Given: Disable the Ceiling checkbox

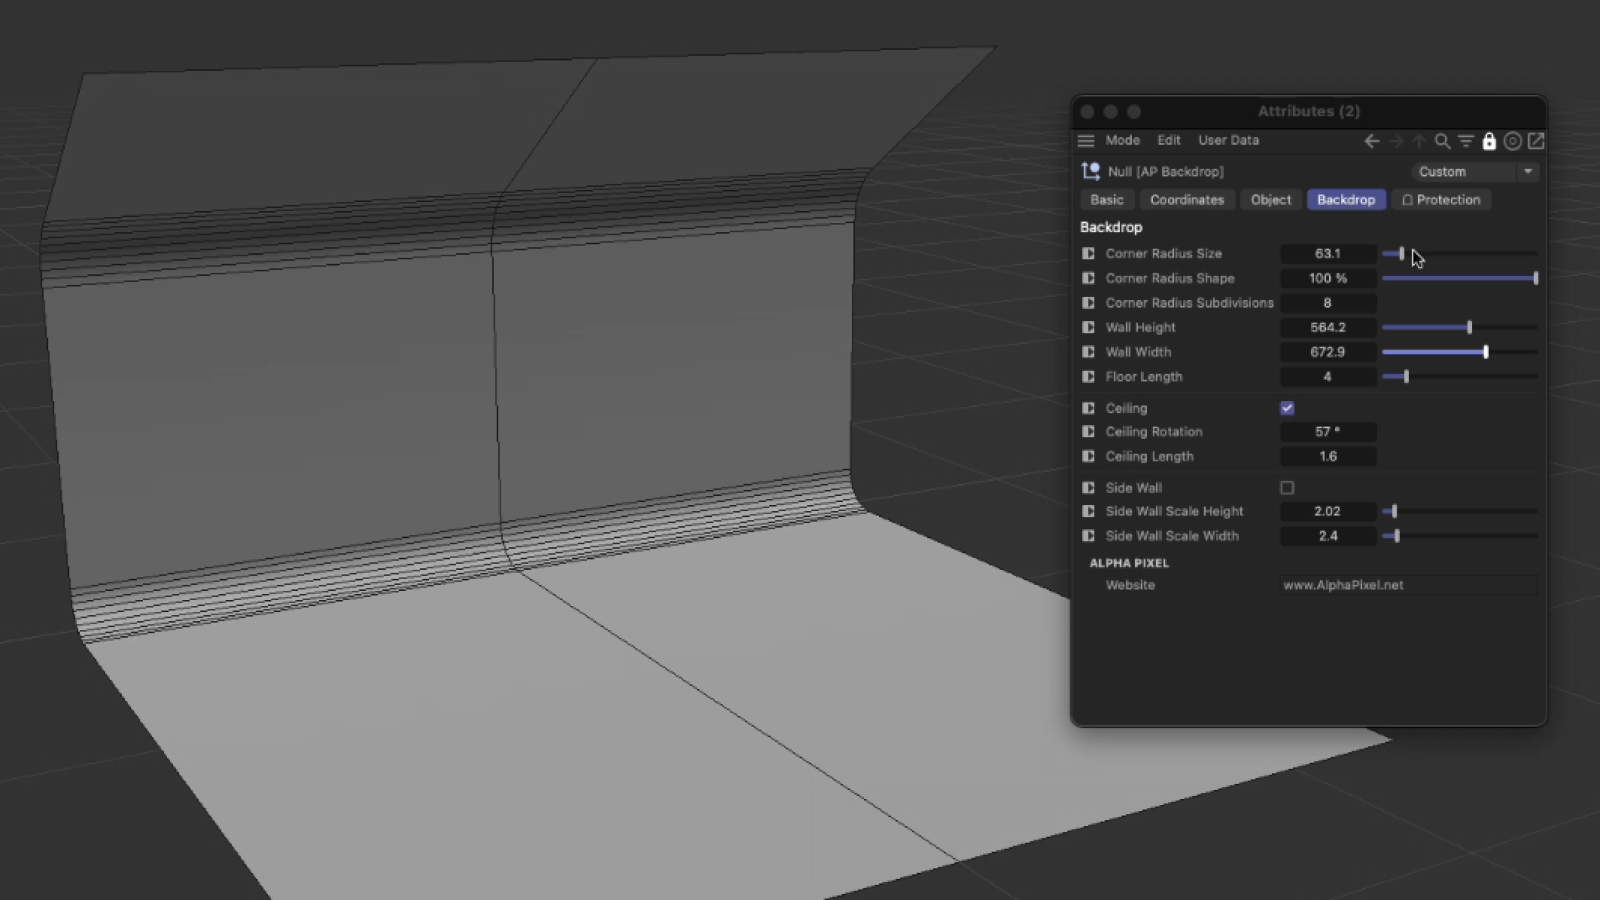Looking at the screenshot, I should (1287, 408).
